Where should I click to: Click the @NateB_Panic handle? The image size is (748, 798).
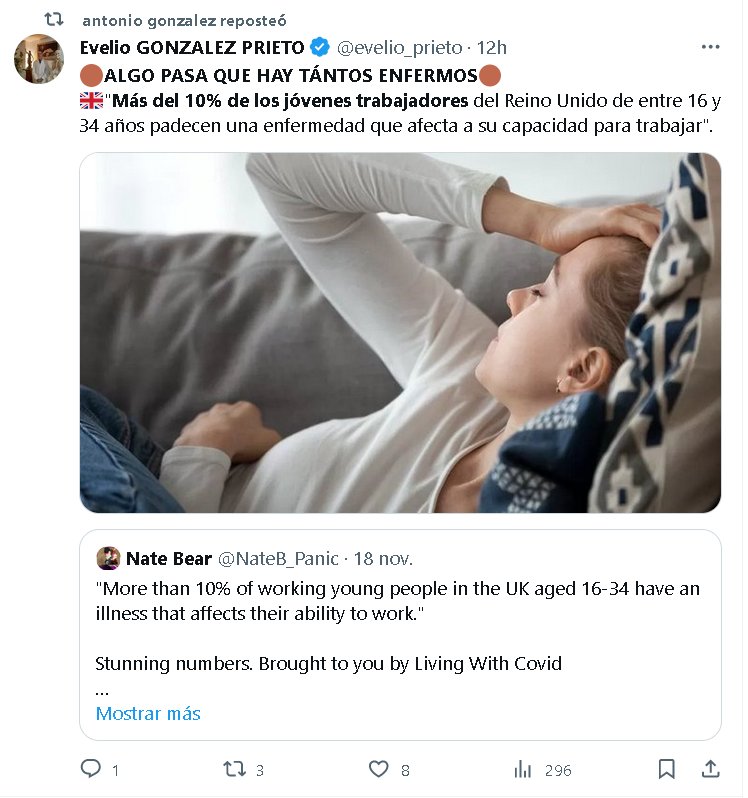(x=274, y=558)
